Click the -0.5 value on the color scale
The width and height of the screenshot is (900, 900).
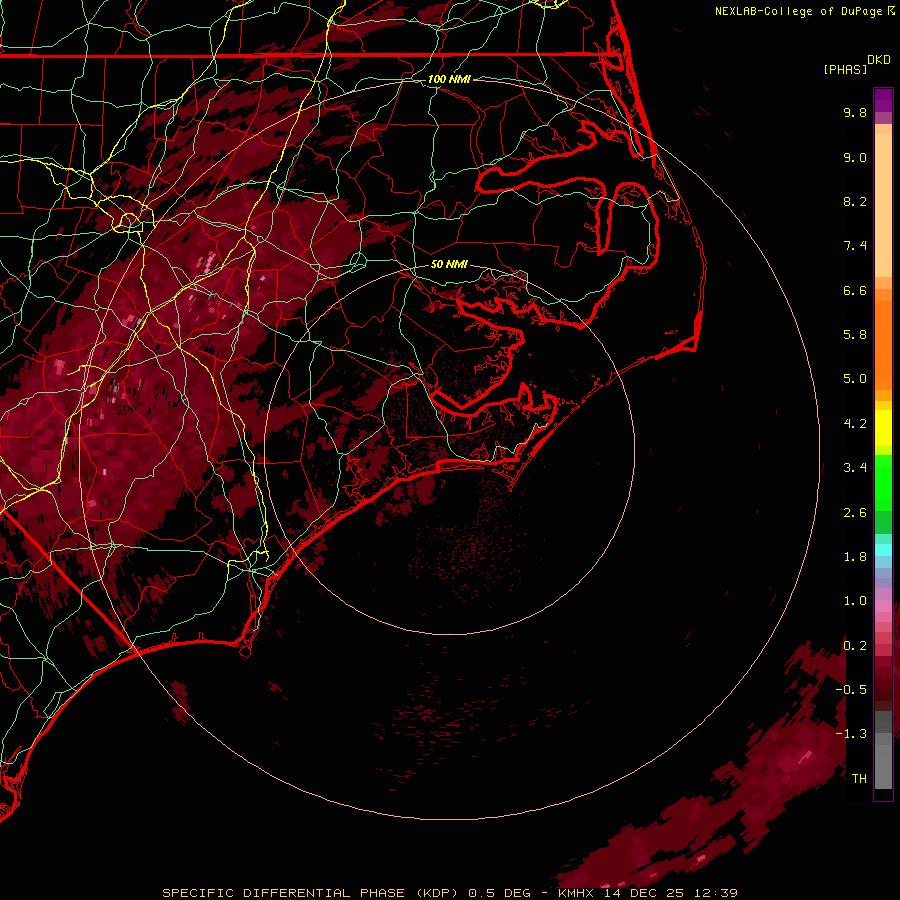coord(851,690)
